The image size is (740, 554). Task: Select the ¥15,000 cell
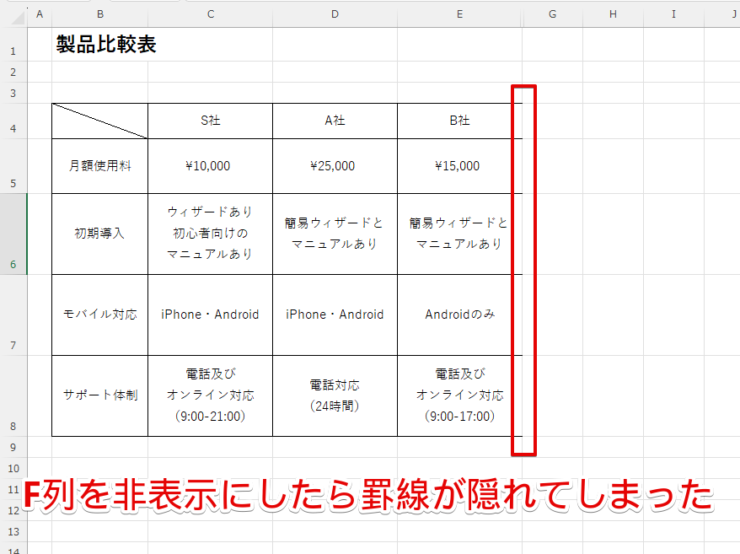[460, 166]
